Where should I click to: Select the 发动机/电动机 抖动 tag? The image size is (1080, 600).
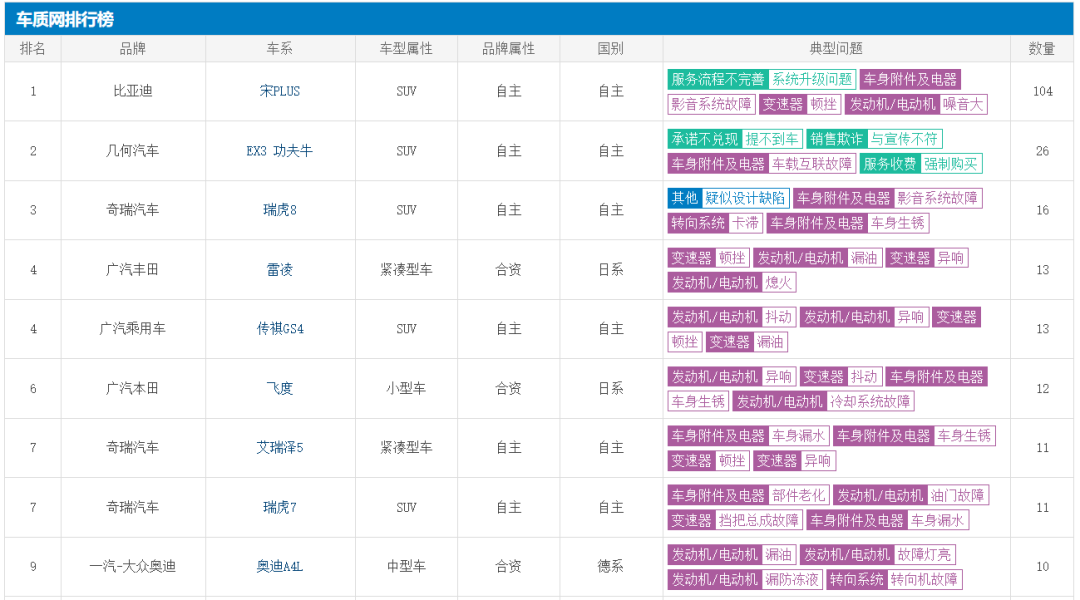coord(732,317)
